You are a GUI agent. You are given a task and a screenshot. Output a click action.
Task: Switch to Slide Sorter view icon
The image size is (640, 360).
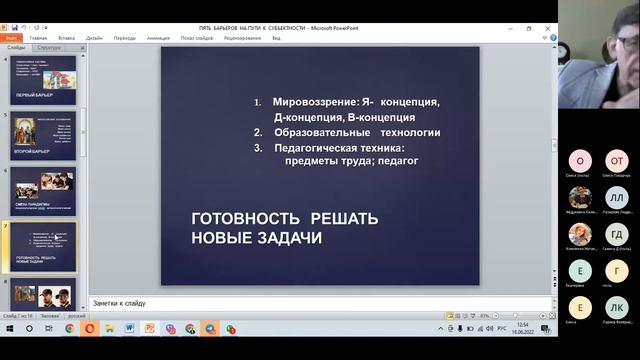[458, 316]
